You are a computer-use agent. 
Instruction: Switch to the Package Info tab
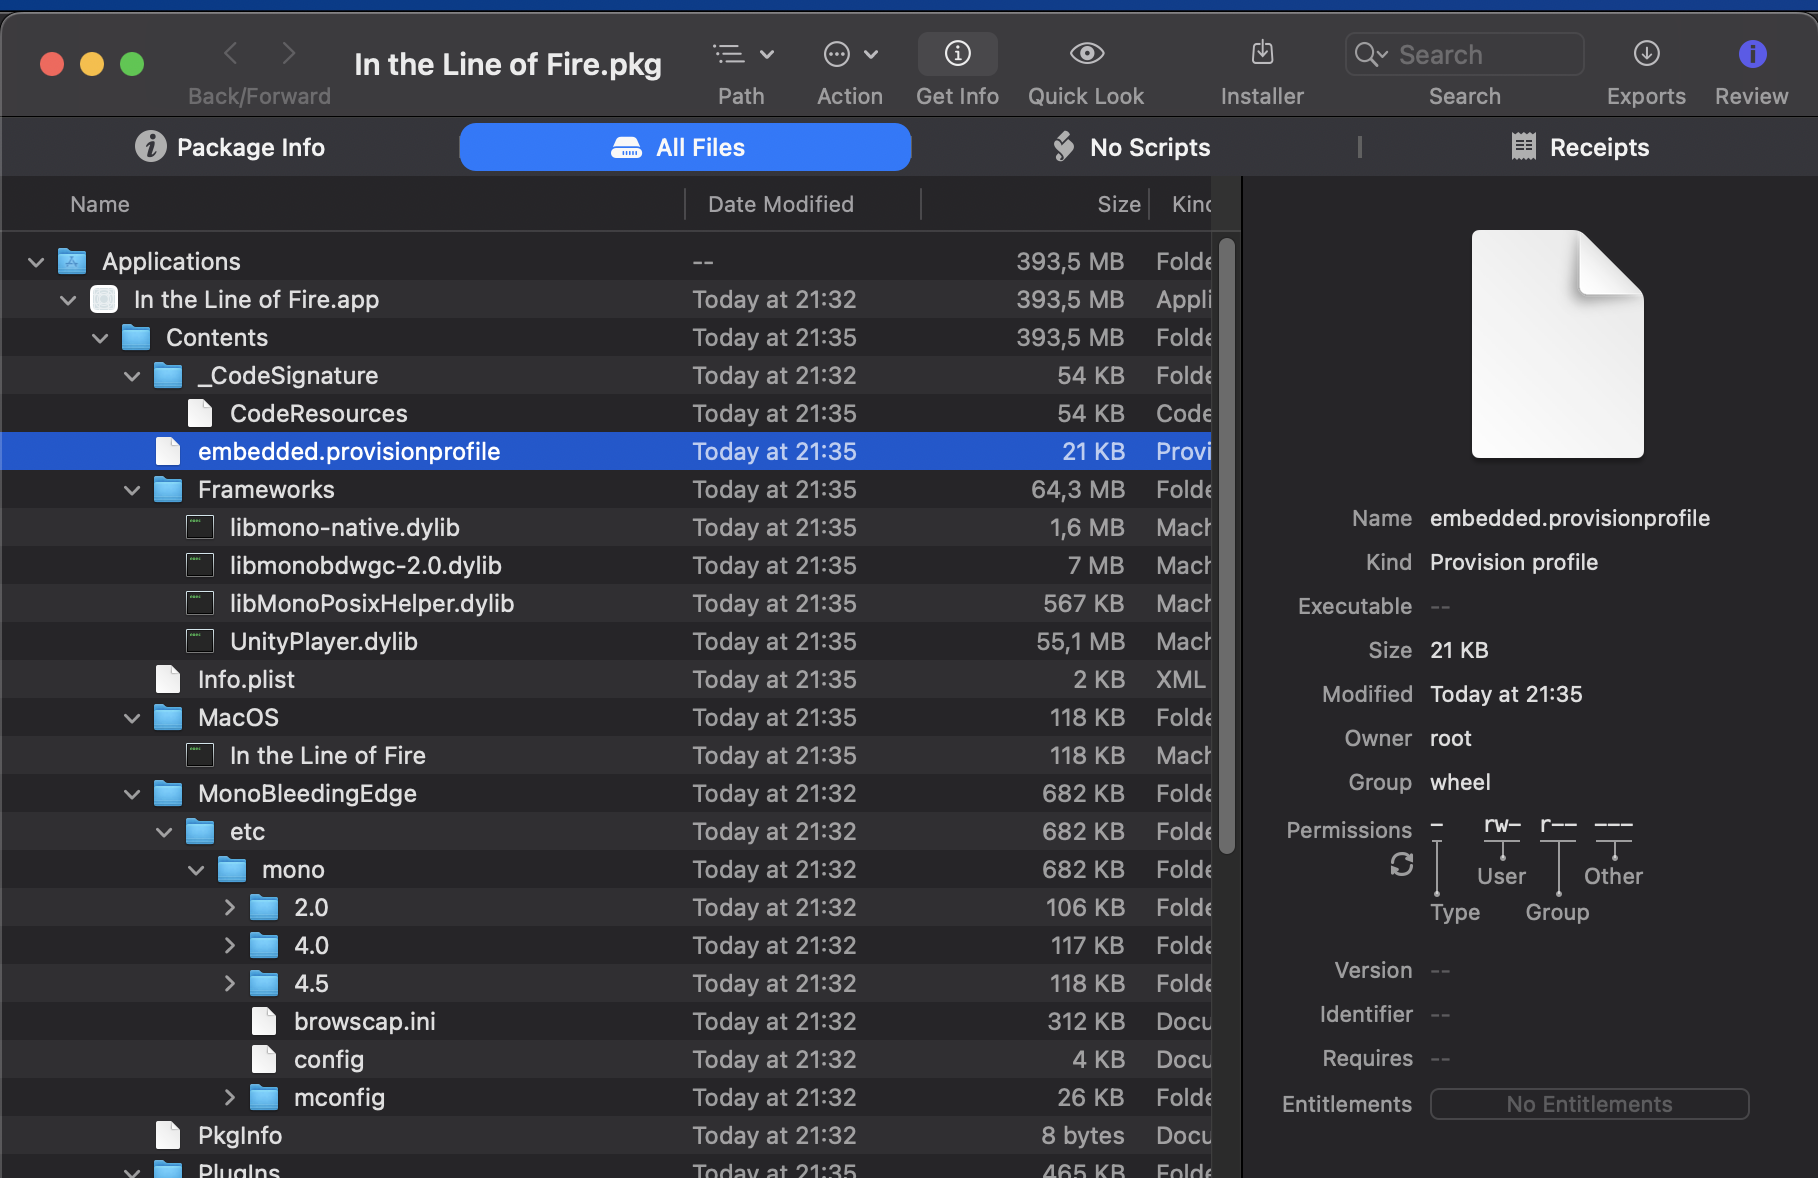point(230,147)
